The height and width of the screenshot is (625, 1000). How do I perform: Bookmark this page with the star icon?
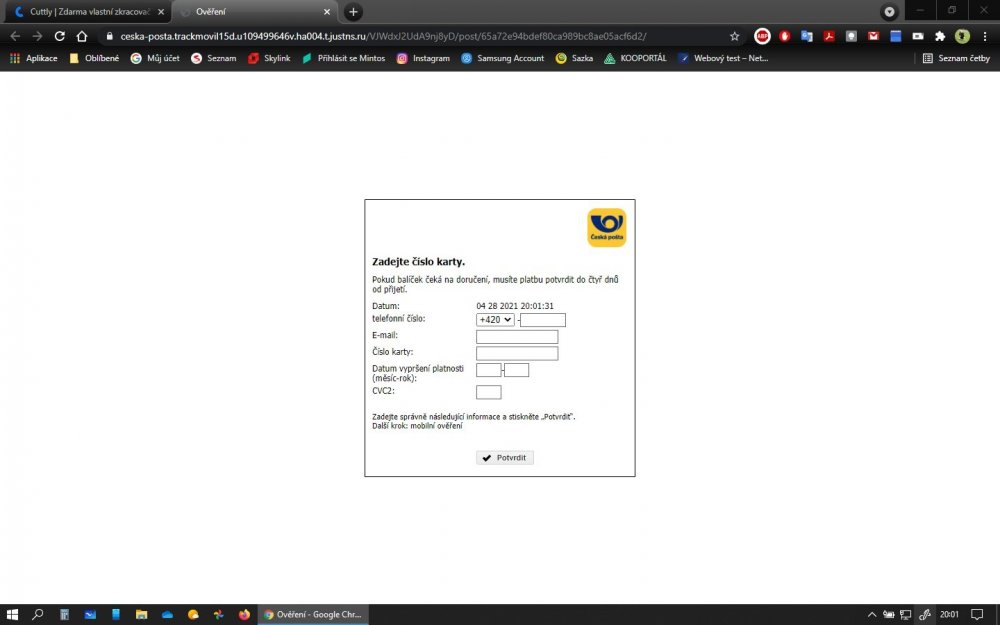(x=735, y=36)
